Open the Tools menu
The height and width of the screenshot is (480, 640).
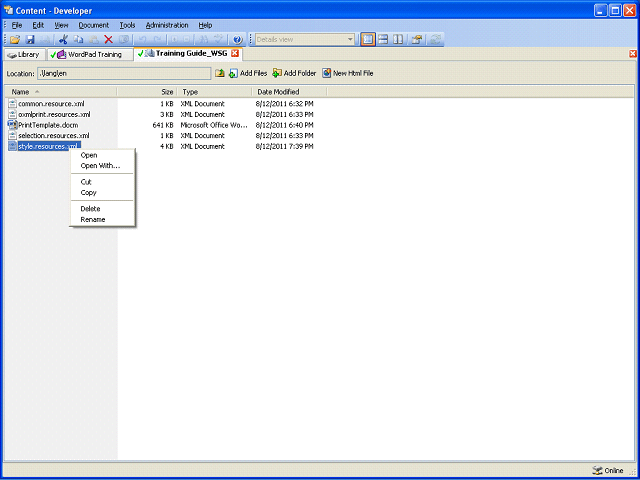127,25
